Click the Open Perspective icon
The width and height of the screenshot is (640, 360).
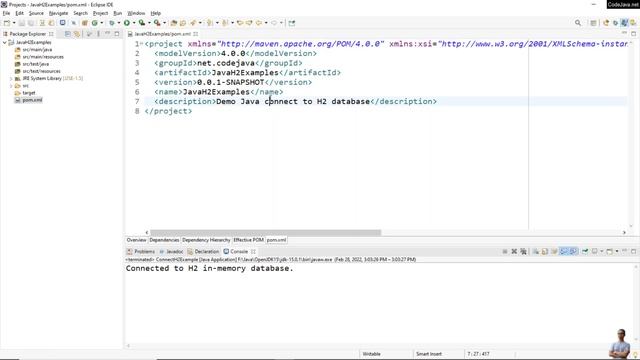click(593, 23)
